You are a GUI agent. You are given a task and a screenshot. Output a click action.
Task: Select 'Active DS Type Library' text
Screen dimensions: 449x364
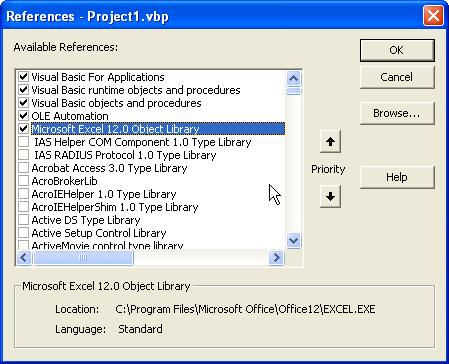(x=86, y=220)
